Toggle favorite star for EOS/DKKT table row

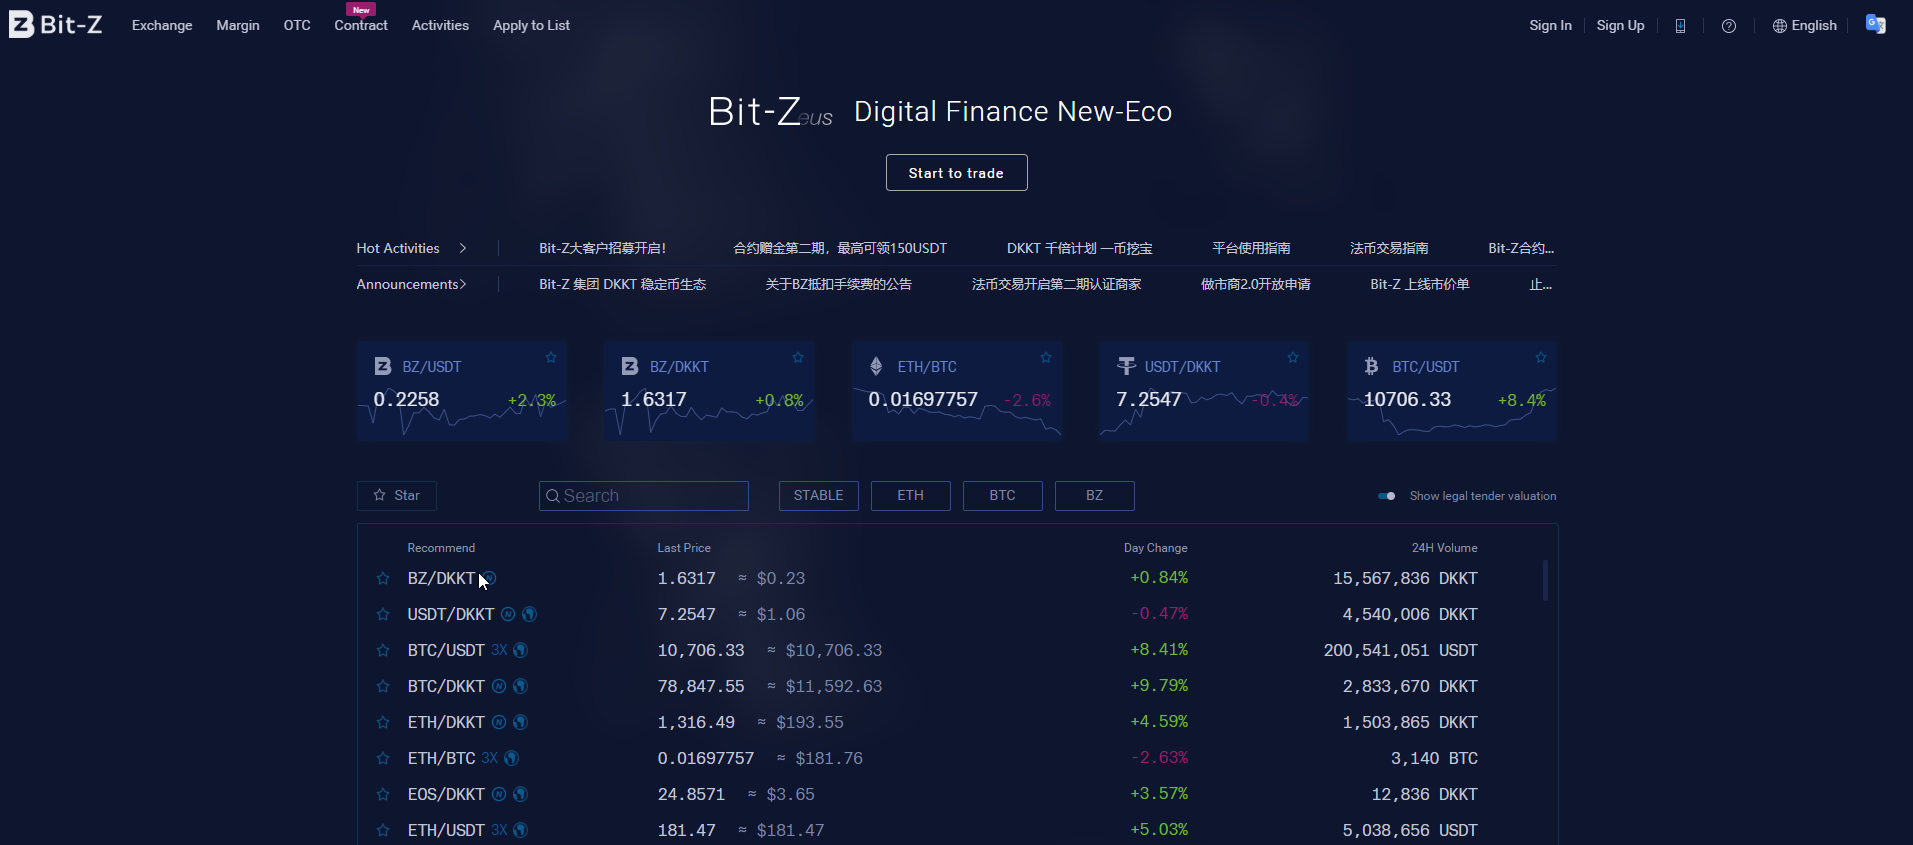[x=383, y=794]
